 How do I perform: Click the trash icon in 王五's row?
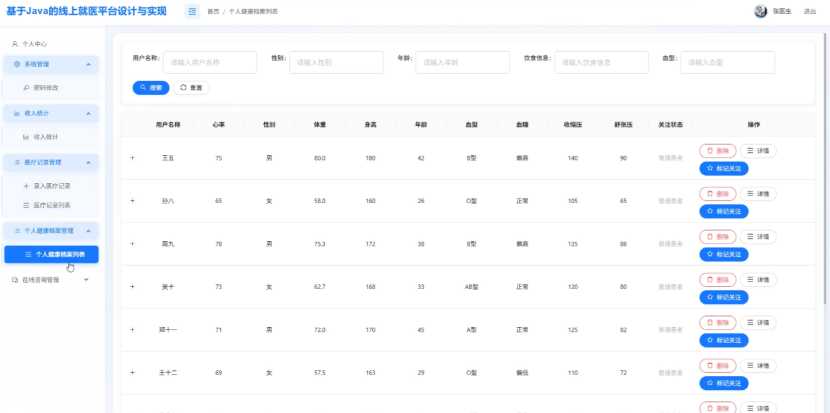tap(710, 151)
